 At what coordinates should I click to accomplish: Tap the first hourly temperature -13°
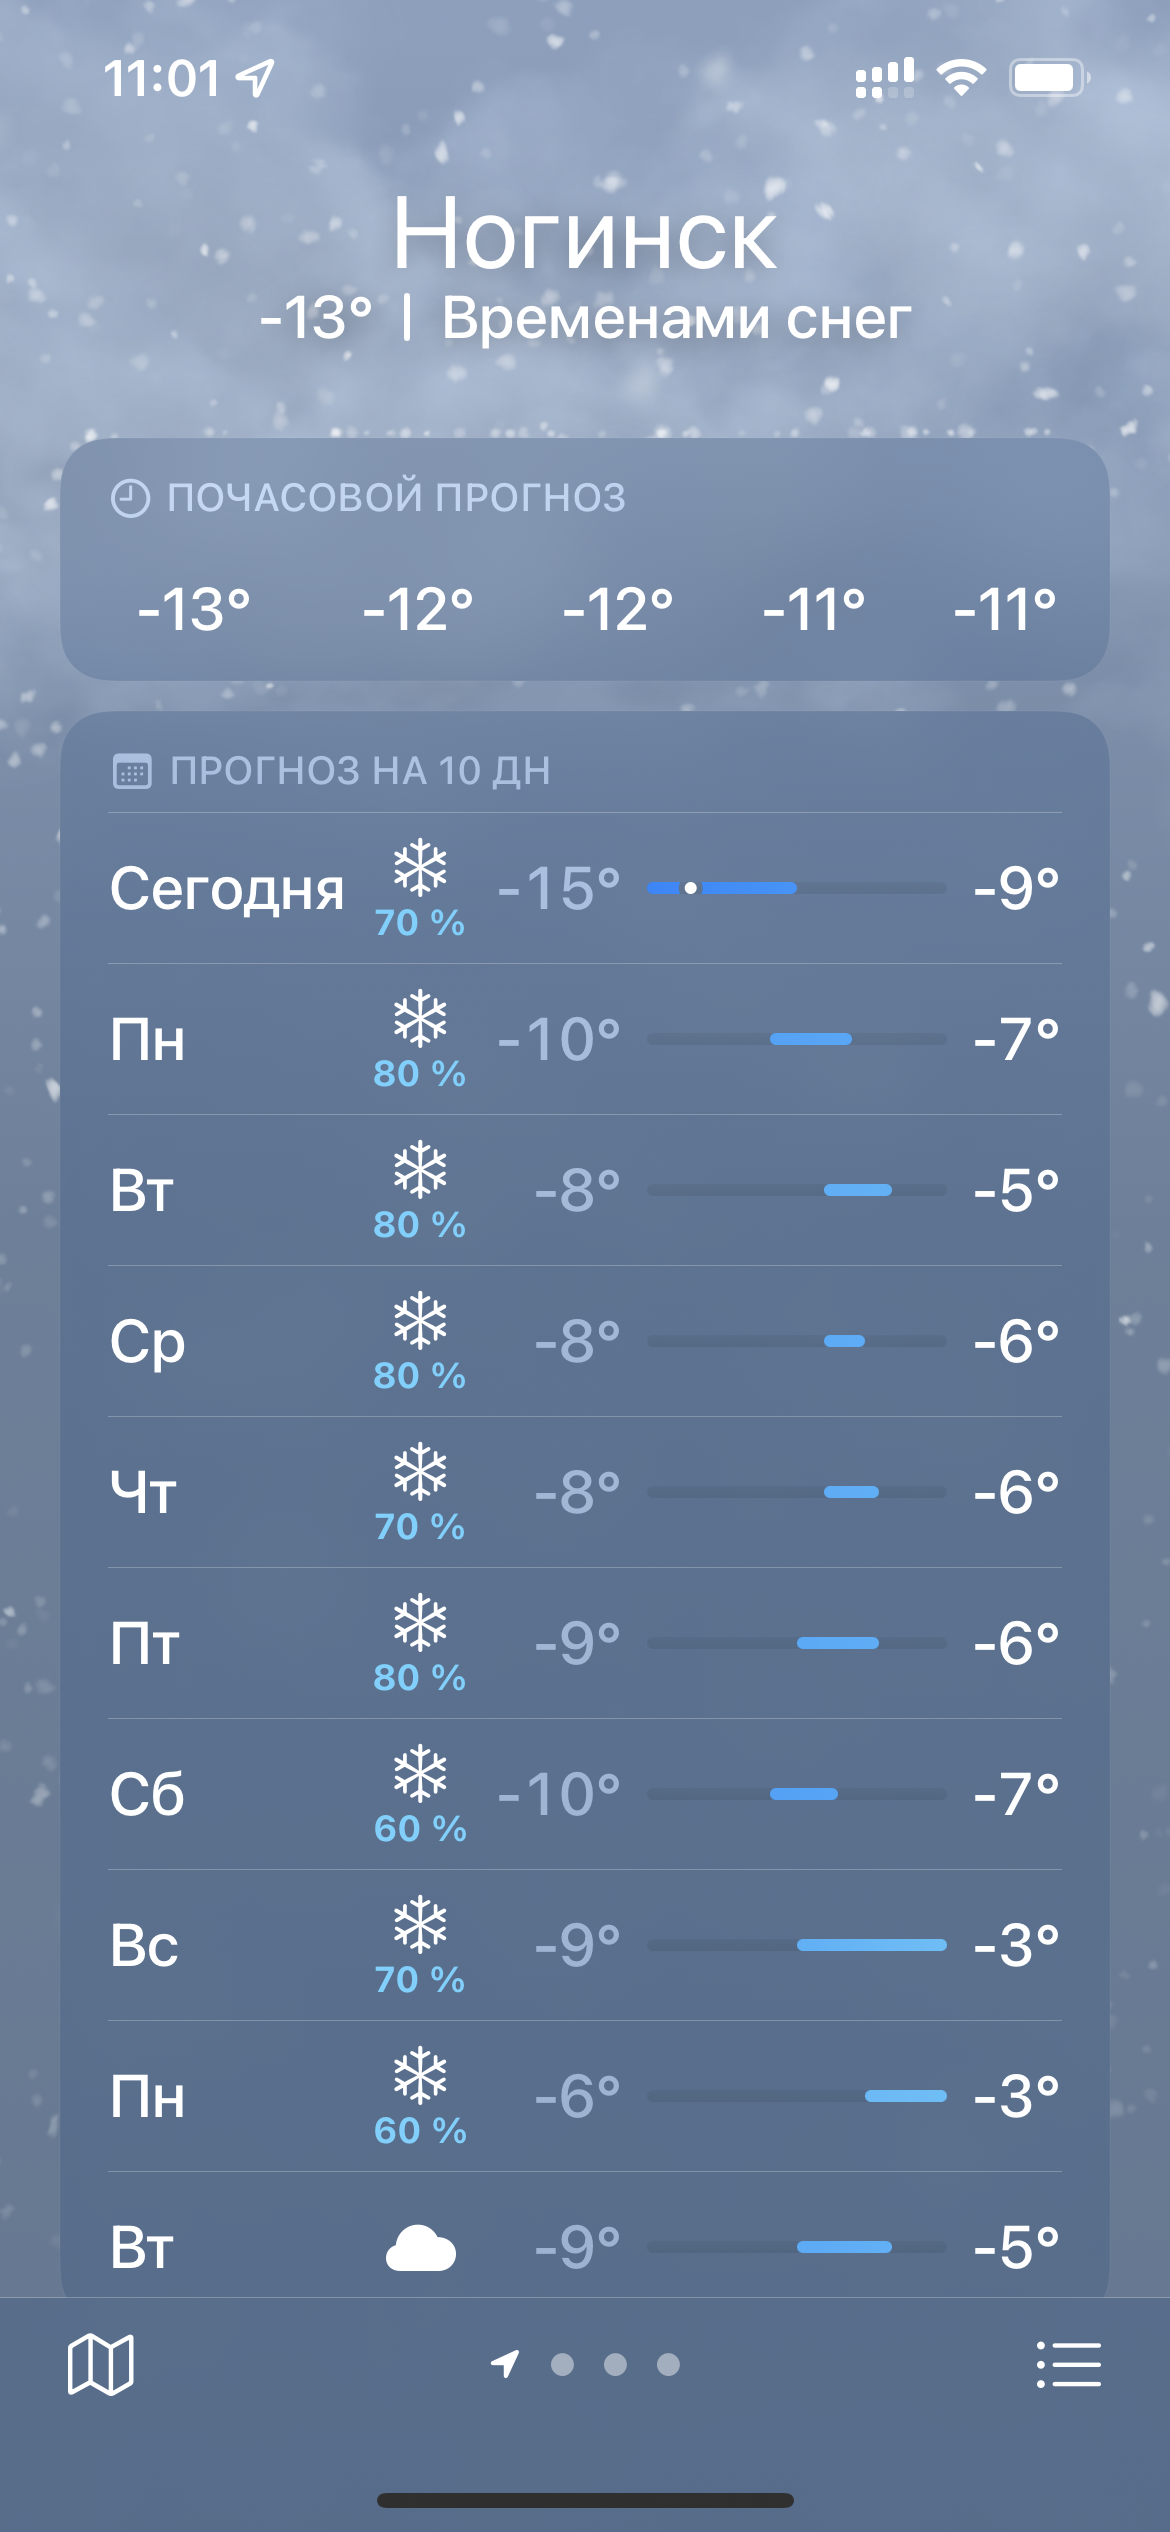tap(194, 608)
